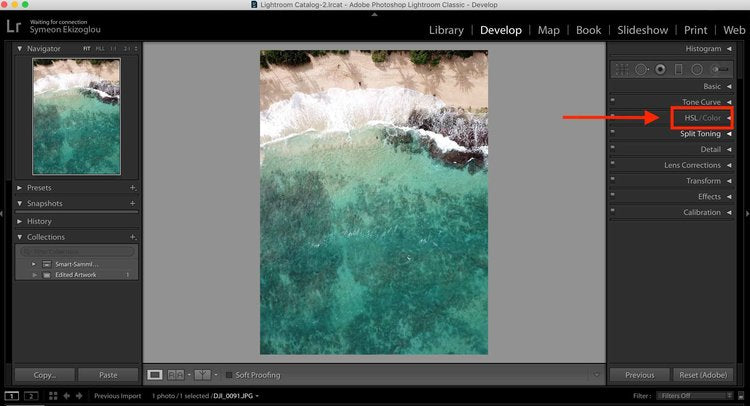Screen dimensions: 750x406
Task: Turn off filters with filter switch
Action: [741, 396]
